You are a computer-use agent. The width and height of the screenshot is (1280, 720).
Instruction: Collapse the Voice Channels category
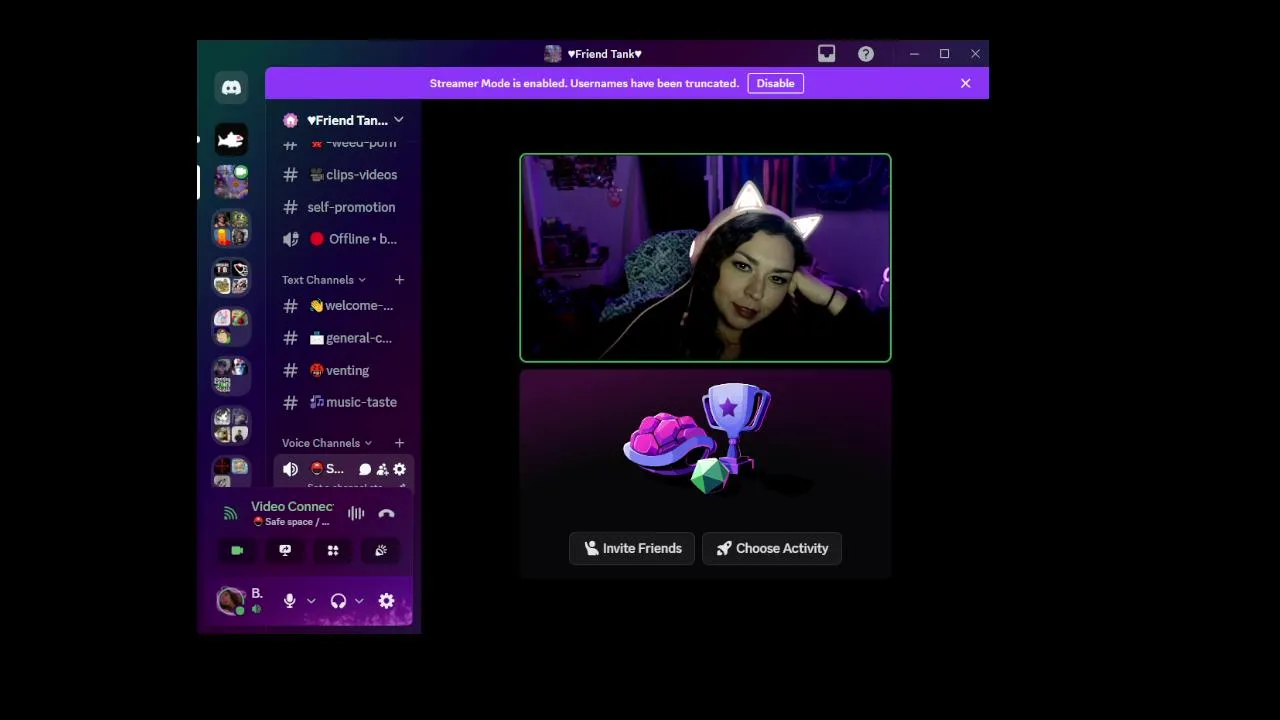point(326,443)
